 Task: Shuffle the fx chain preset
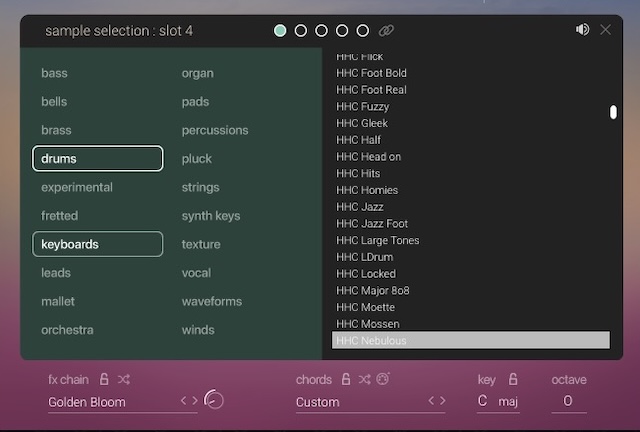click(123, 380)
